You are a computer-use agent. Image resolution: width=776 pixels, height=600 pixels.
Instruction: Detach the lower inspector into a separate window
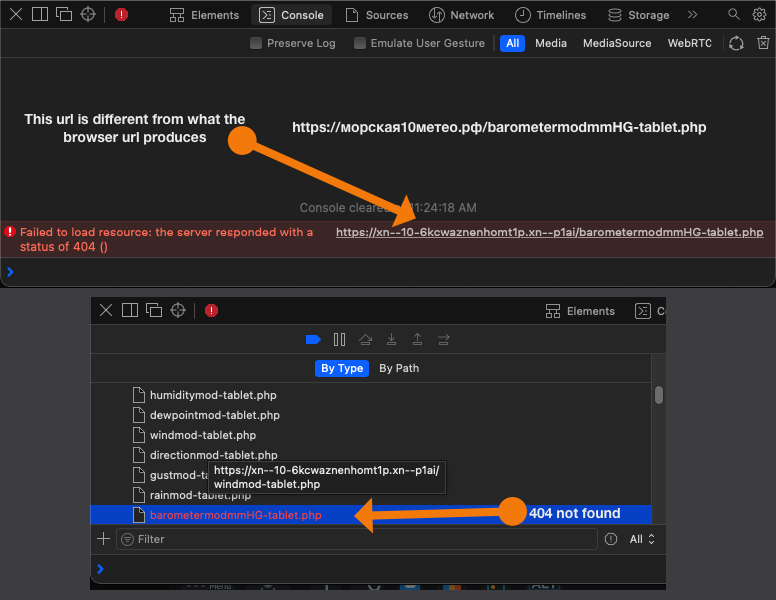154,310
